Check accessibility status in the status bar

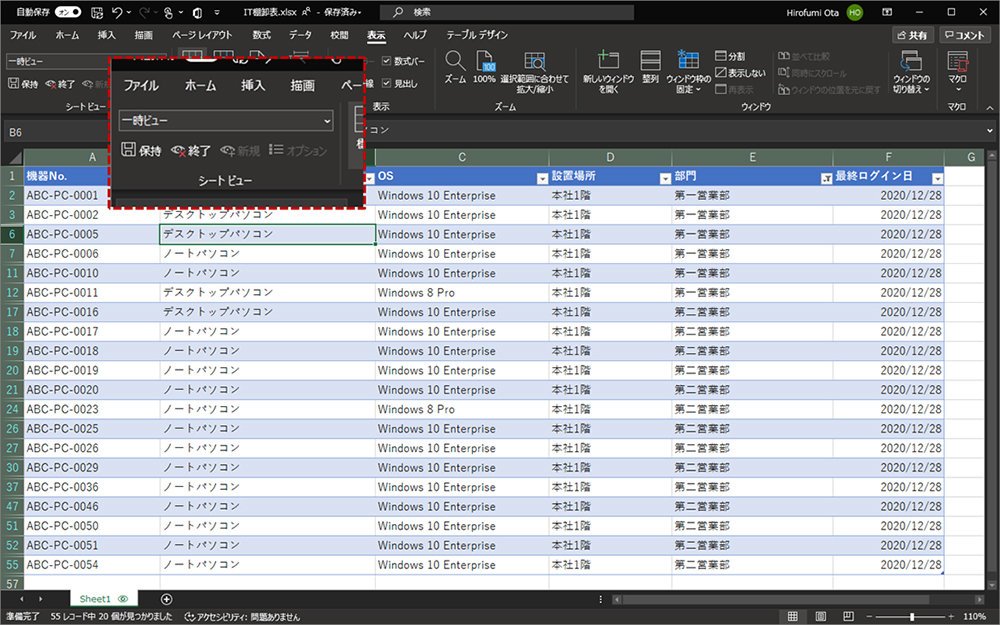242,617
